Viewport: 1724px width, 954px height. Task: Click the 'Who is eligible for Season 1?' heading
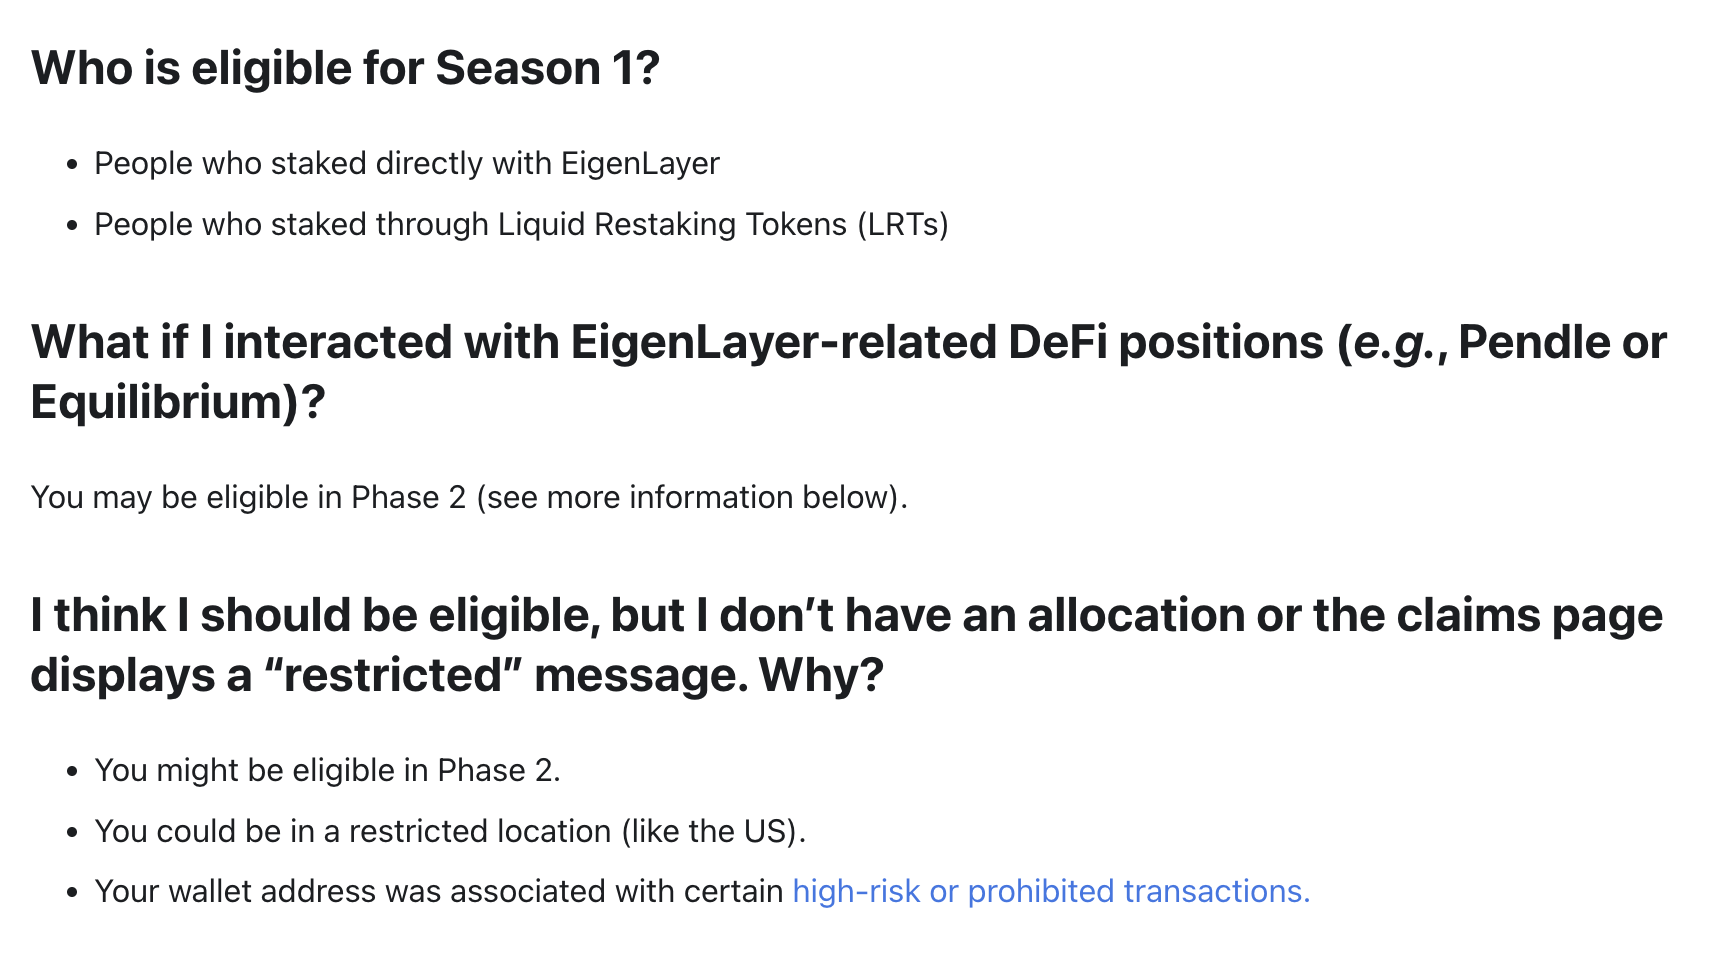345,69
